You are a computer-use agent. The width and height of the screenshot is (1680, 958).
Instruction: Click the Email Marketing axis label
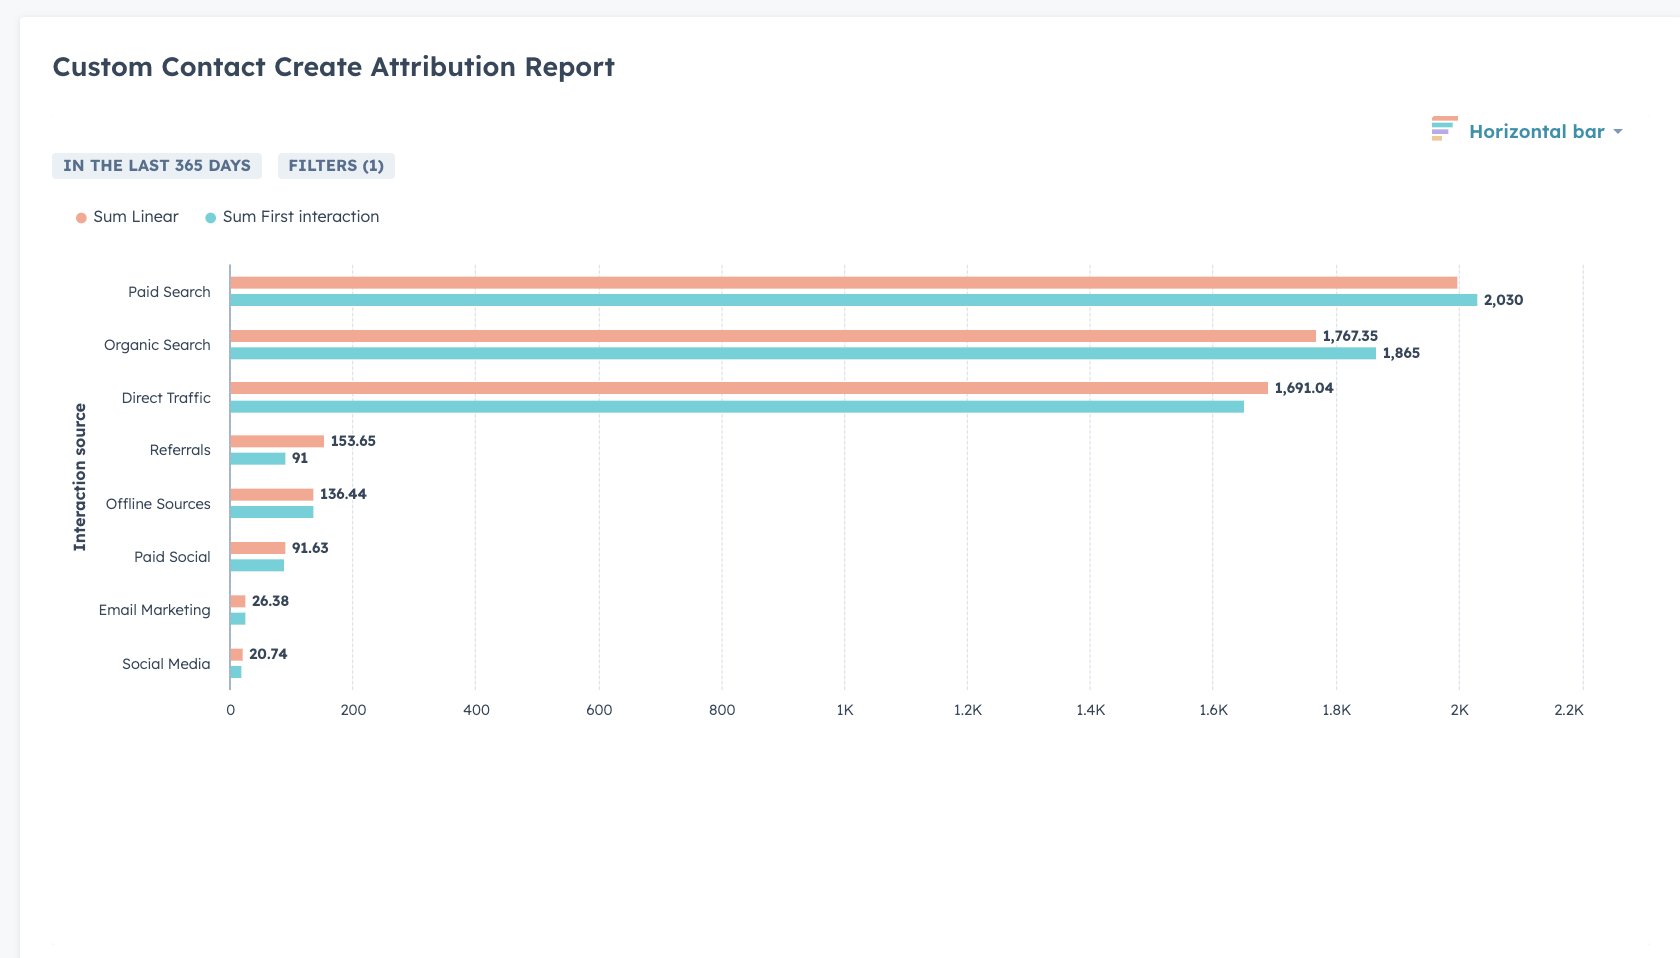click(x=154, y=610)
